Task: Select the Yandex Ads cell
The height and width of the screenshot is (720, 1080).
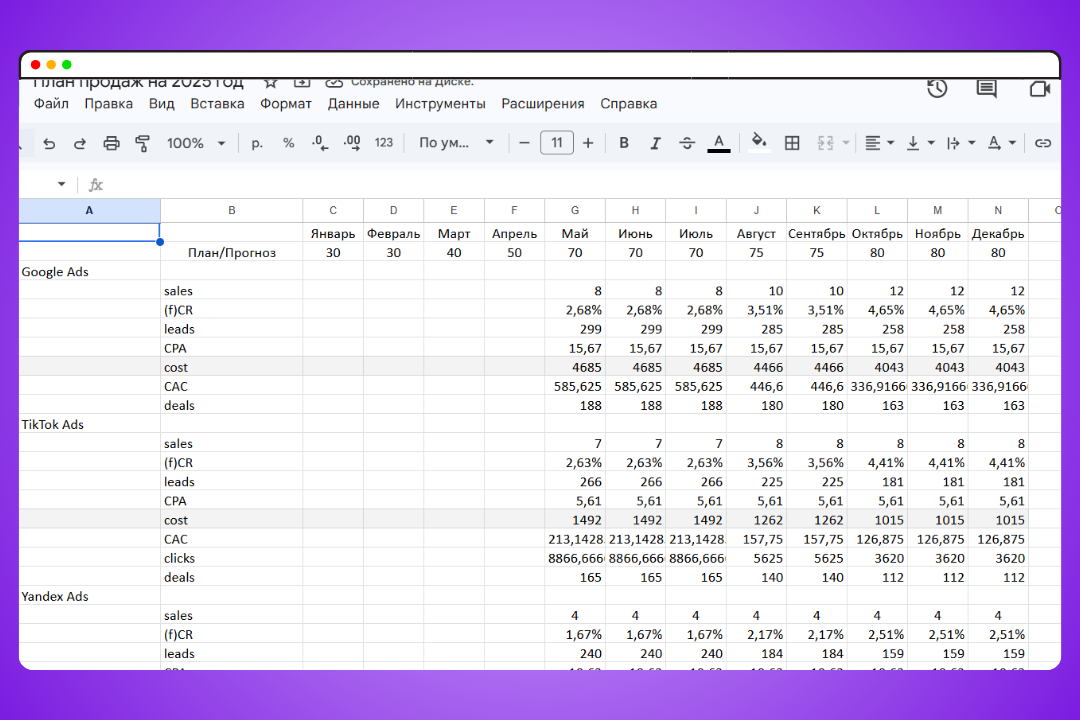Action: point(90,596)
